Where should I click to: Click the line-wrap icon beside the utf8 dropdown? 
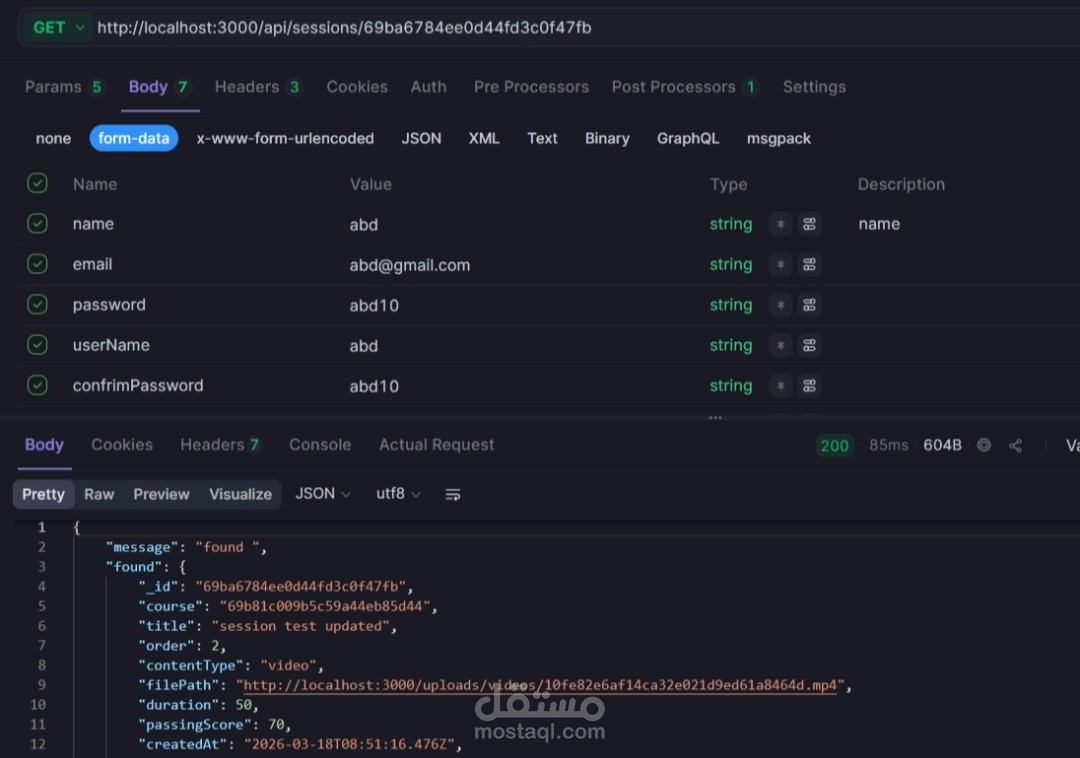(x=452, y=493)
